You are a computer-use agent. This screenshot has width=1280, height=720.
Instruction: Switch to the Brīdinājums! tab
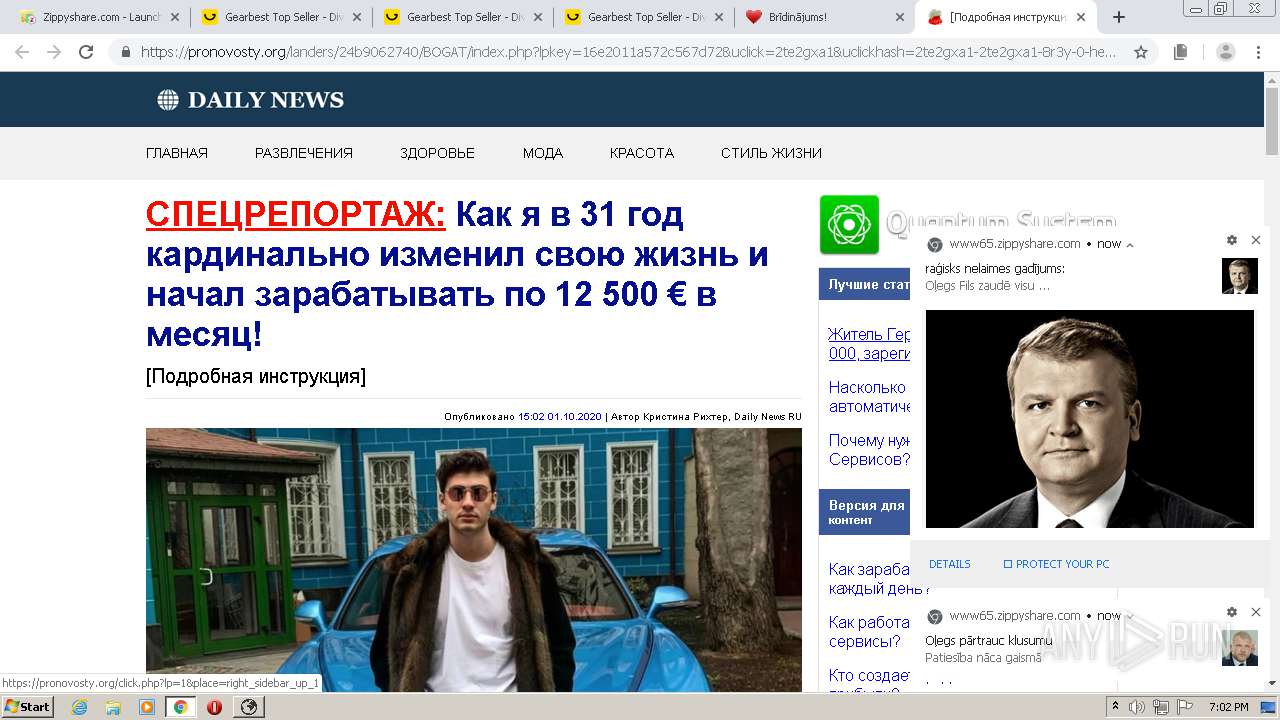(x=826, y=17)
